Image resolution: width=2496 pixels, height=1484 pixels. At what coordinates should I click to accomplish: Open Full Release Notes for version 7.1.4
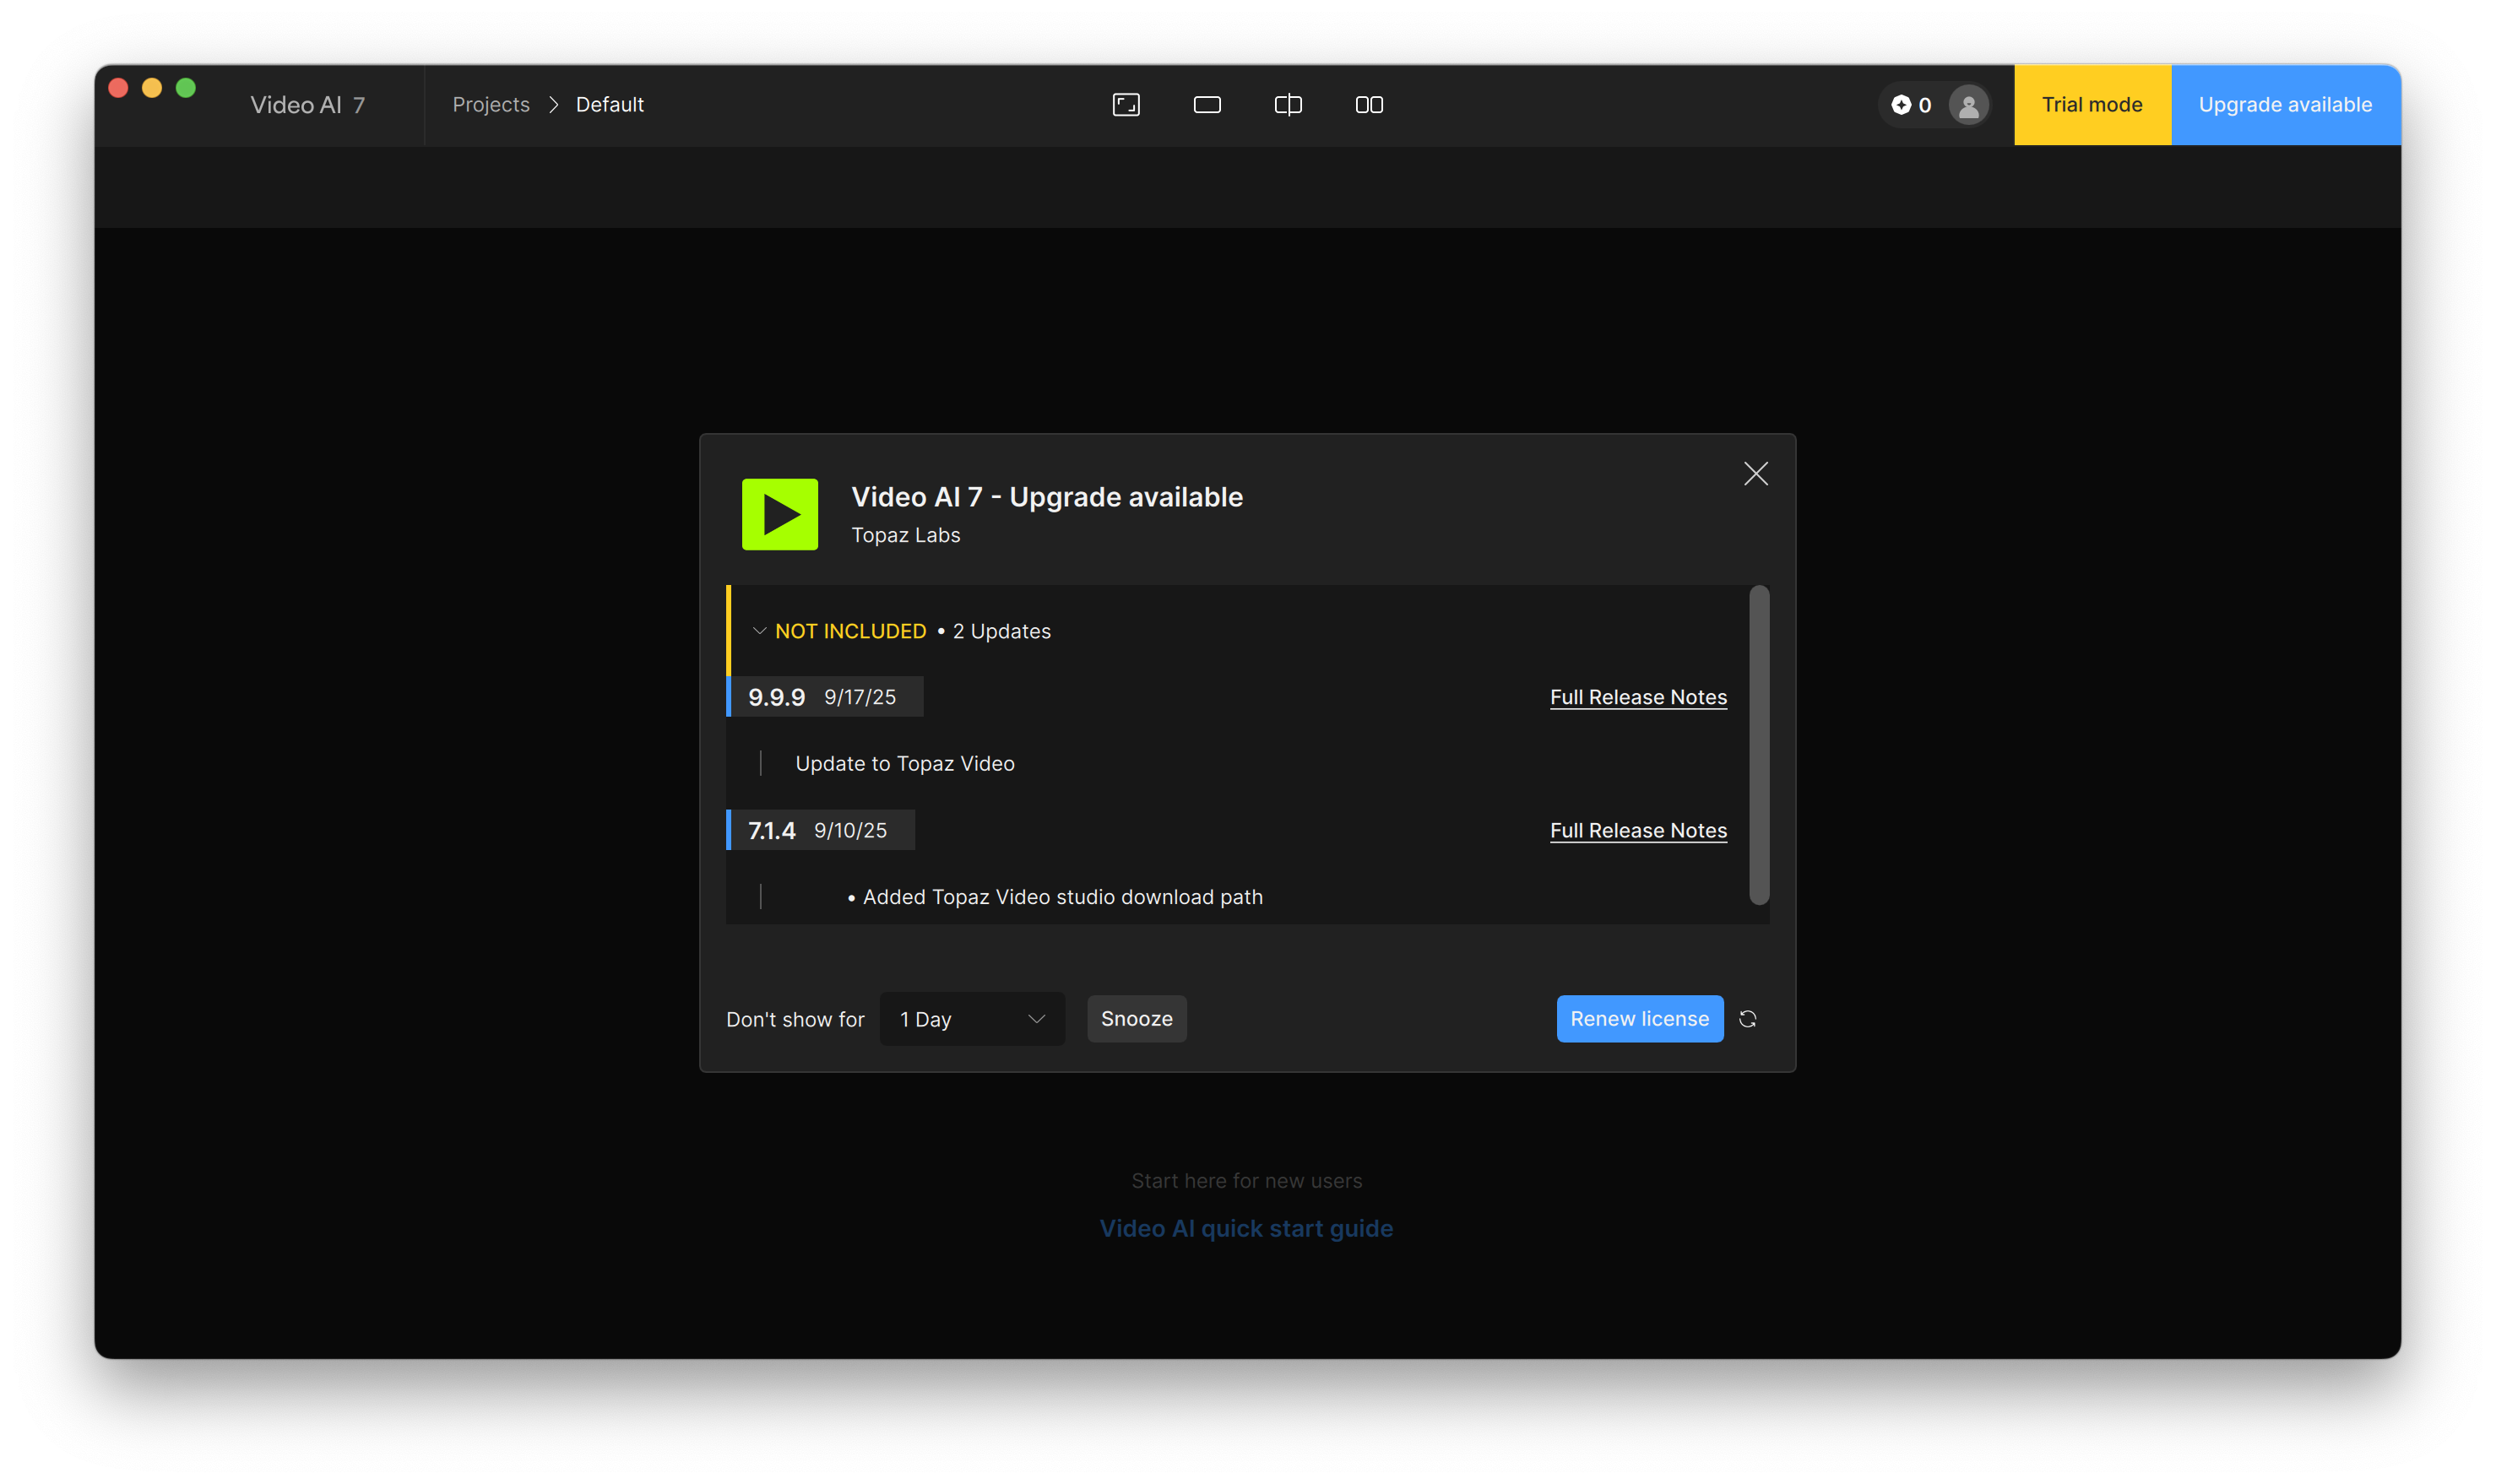1638,830
